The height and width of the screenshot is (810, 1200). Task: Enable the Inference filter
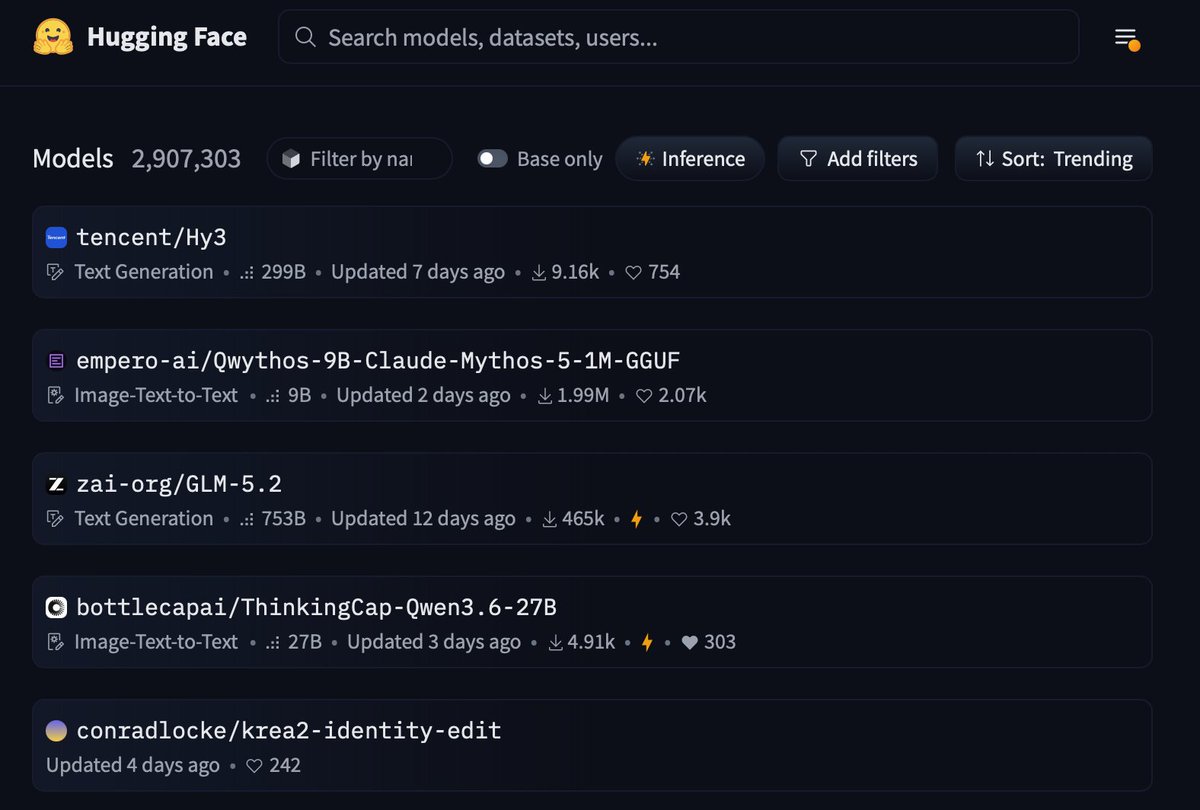690,159
